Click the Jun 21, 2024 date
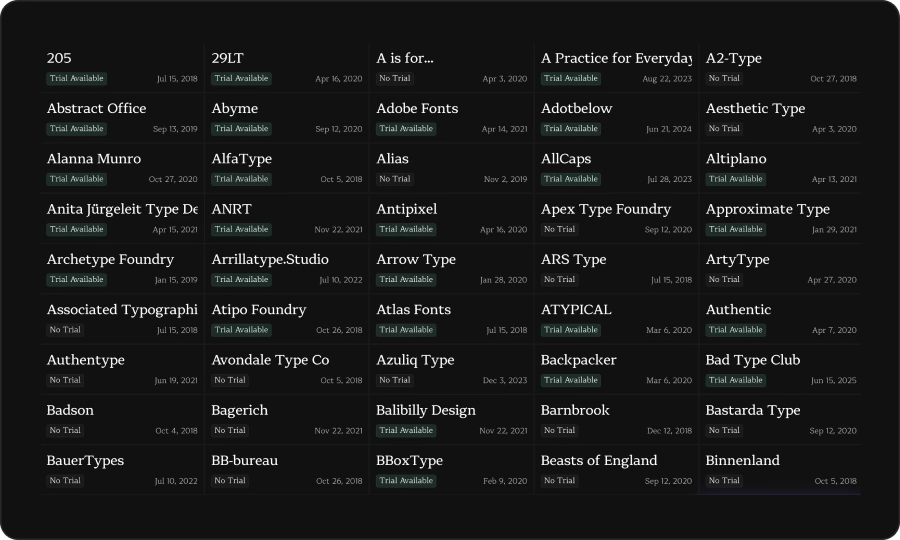Screen dimensions: 900x540 click(x=669, y=129)
